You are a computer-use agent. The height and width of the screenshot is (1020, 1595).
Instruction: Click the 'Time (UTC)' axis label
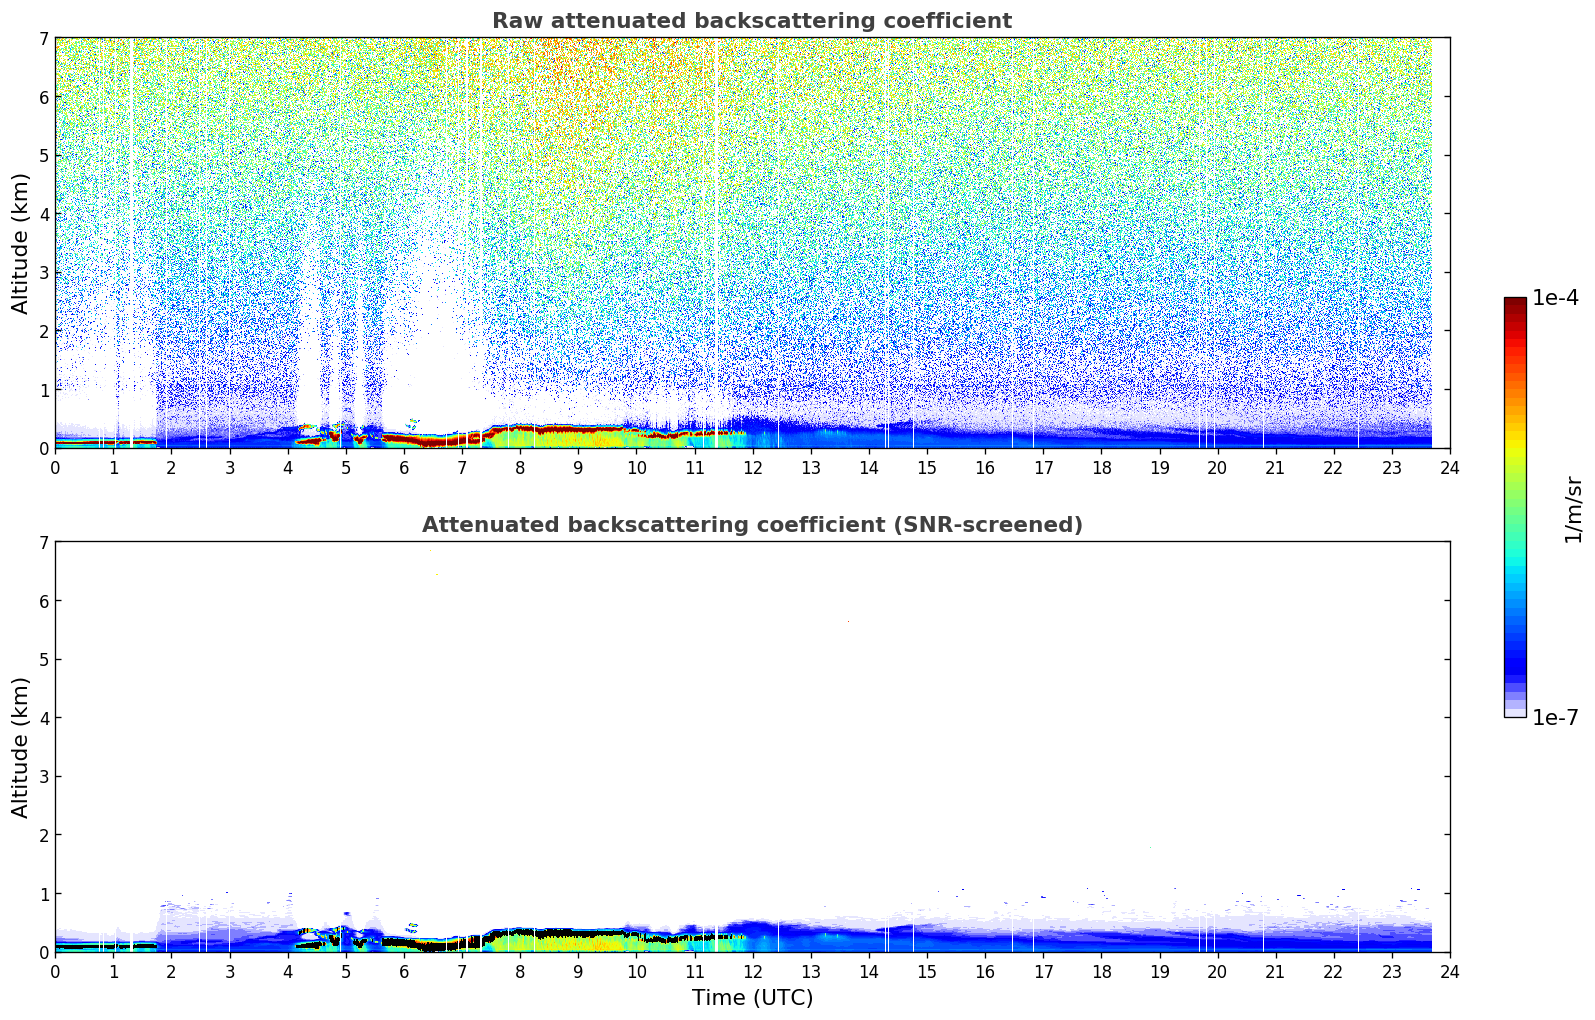point(752,998)
